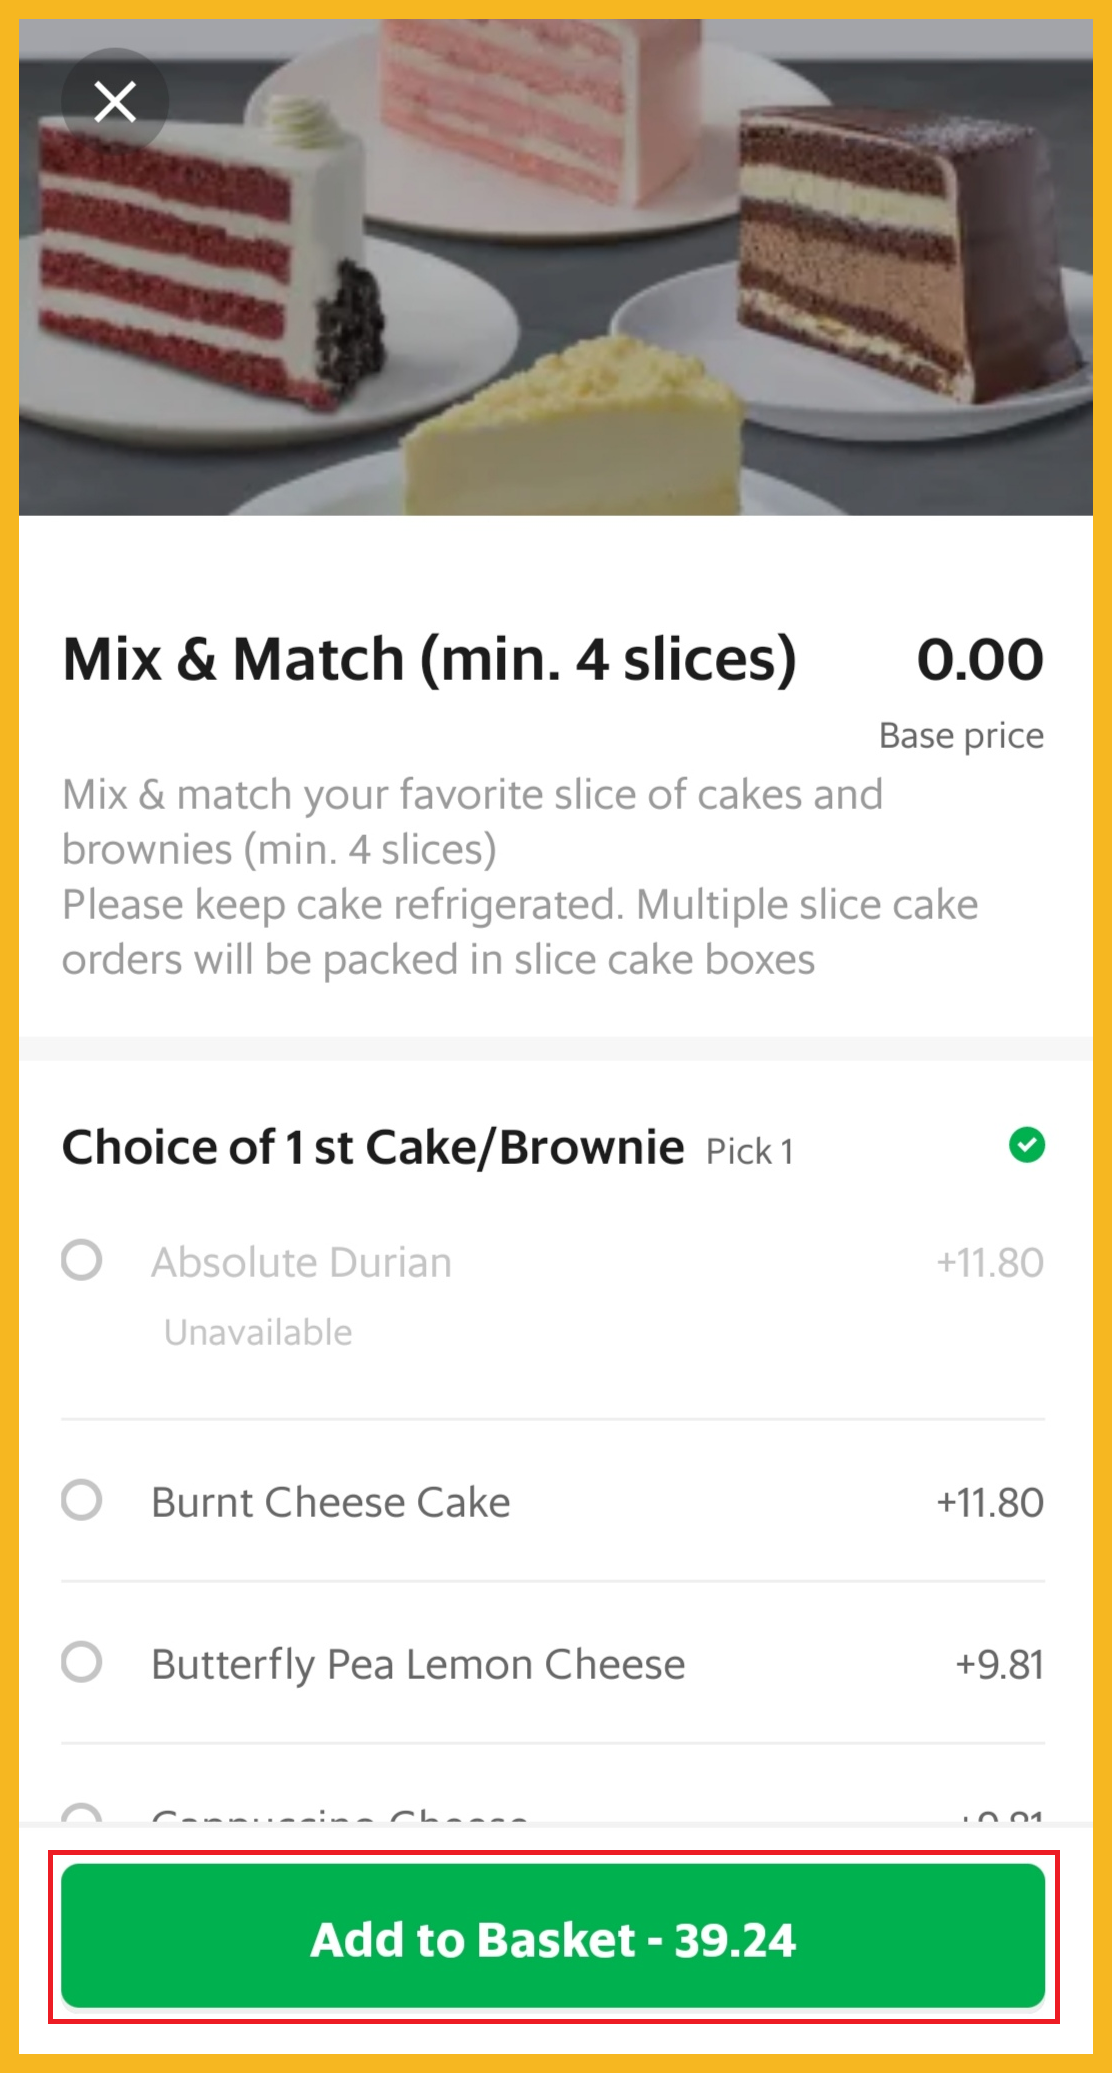Select the Absolute Durian radio button

point(82,1260)
